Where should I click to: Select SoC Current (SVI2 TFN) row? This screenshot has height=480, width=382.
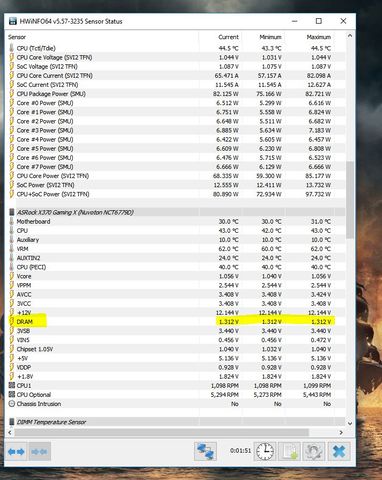coord(176,85)
